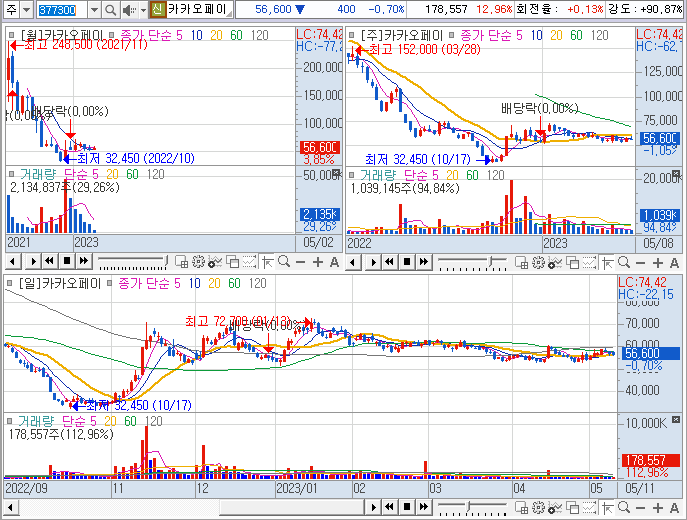
Task: Toggle square marker beside weekly 거래량 legend
Action: pos(351,175)
